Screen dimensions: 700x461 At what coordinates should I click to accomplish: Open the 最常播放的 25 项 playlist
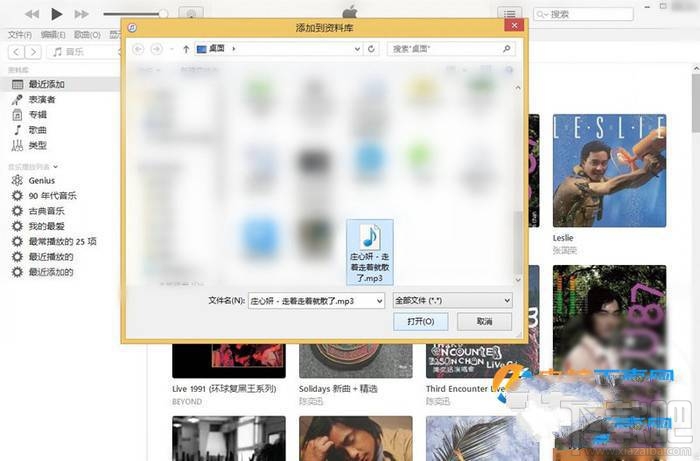(60, 241)
